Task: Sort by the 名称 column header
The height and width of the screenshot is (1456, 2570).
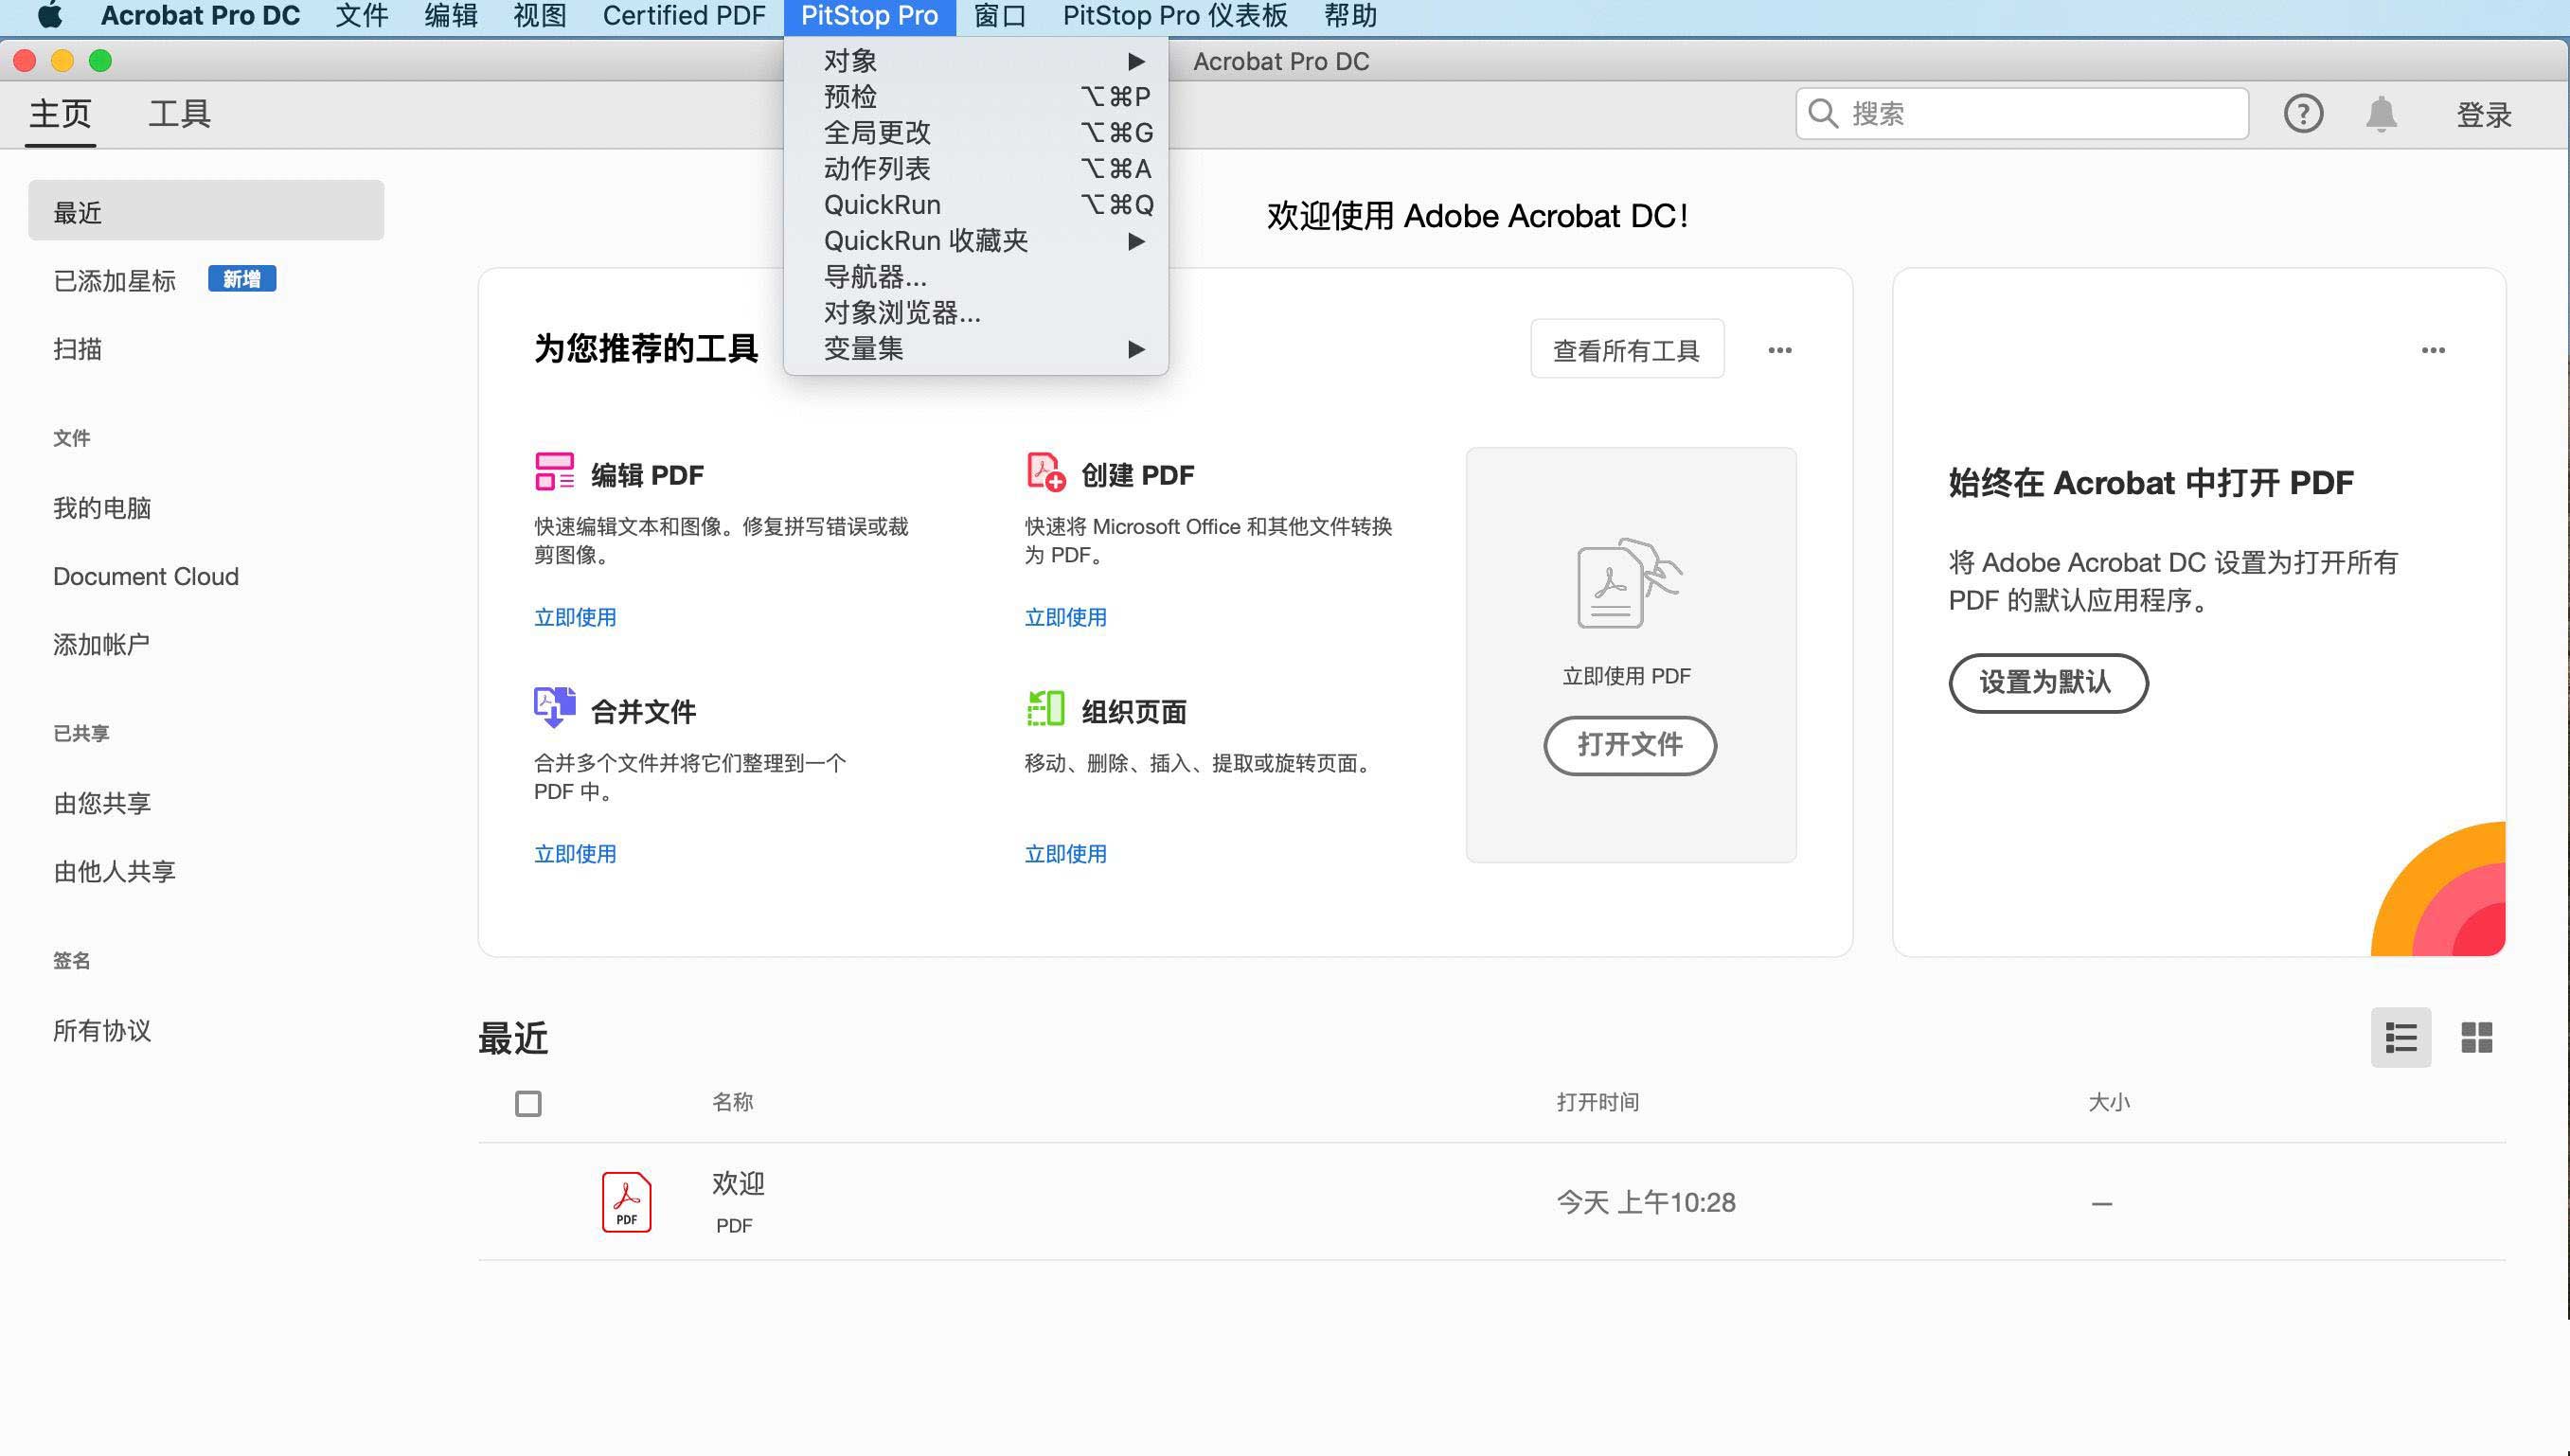Action: point(732,1102)
